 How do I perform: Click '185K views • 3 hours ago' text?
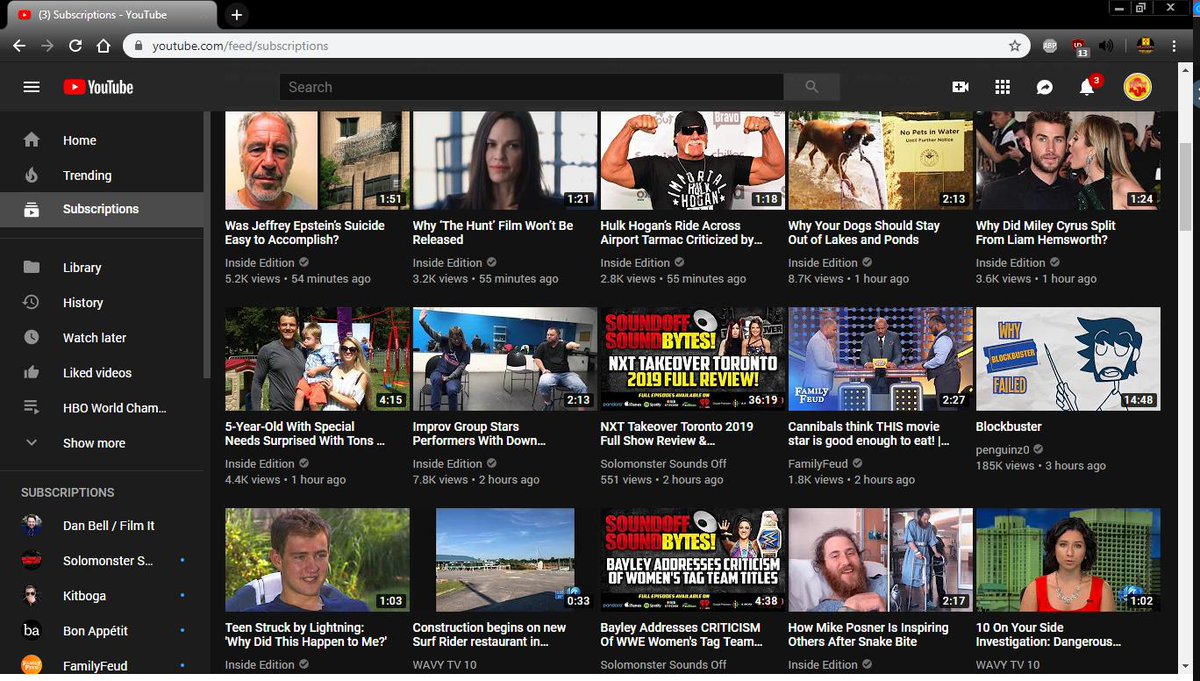point(1041,466)
